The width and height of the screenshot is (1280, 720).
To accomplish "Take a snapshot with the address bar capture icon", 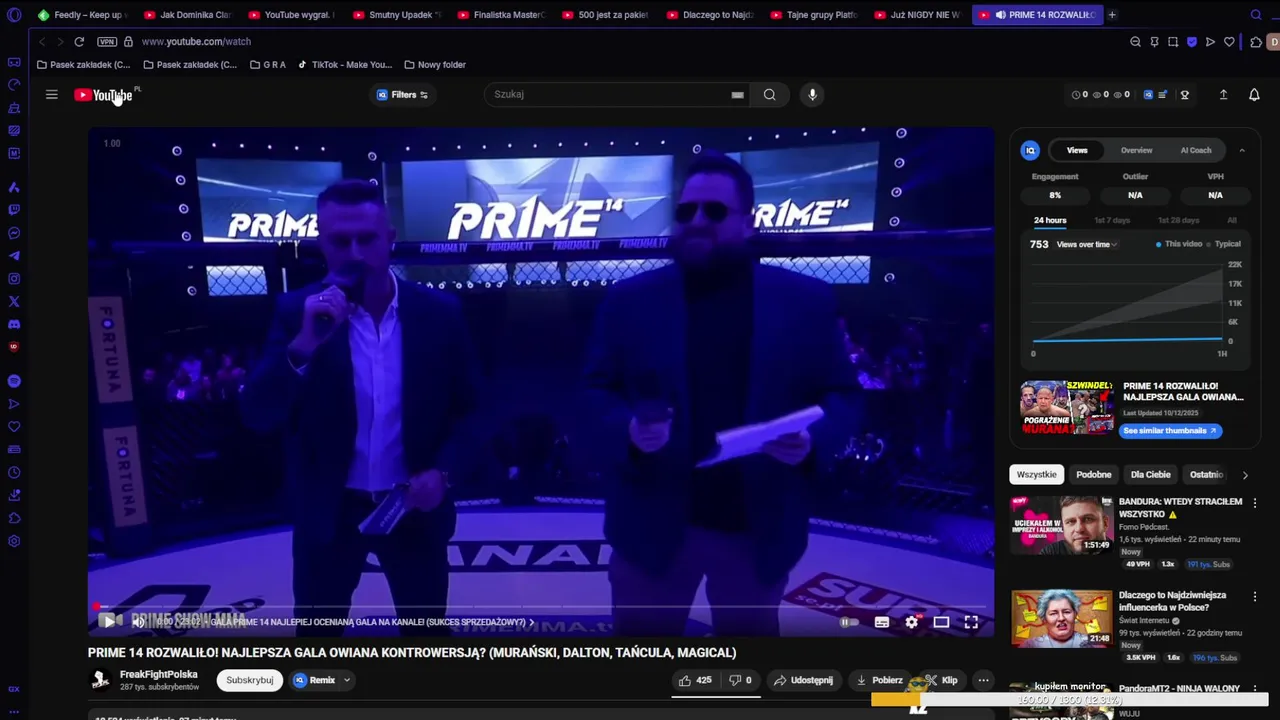I will (x=1173, y=42).
